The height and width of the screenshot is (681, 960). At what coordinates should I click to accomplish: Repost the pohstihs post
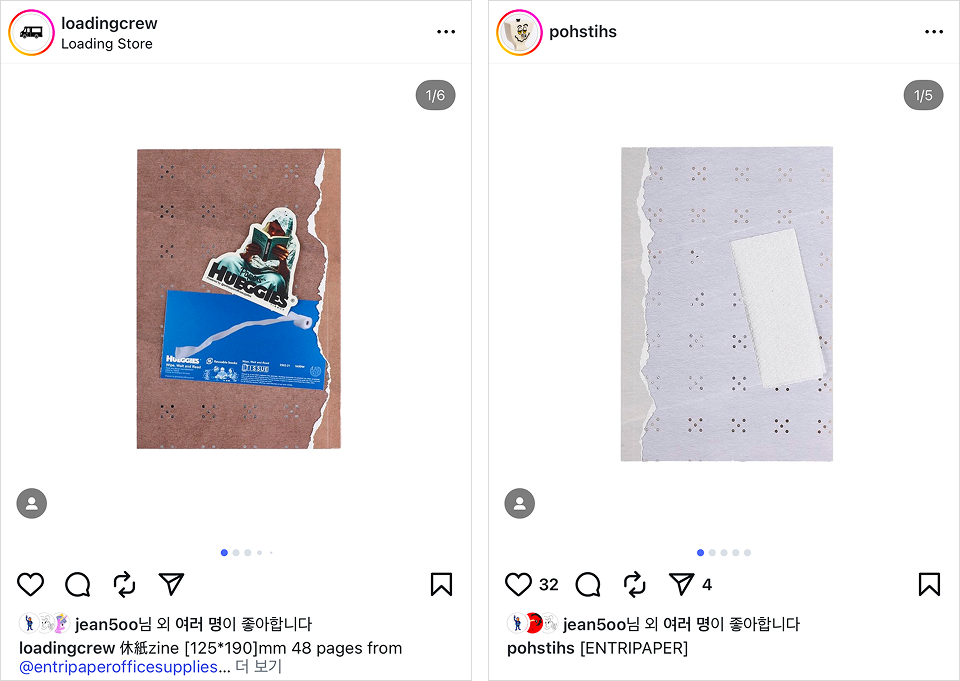coord(635,584)
